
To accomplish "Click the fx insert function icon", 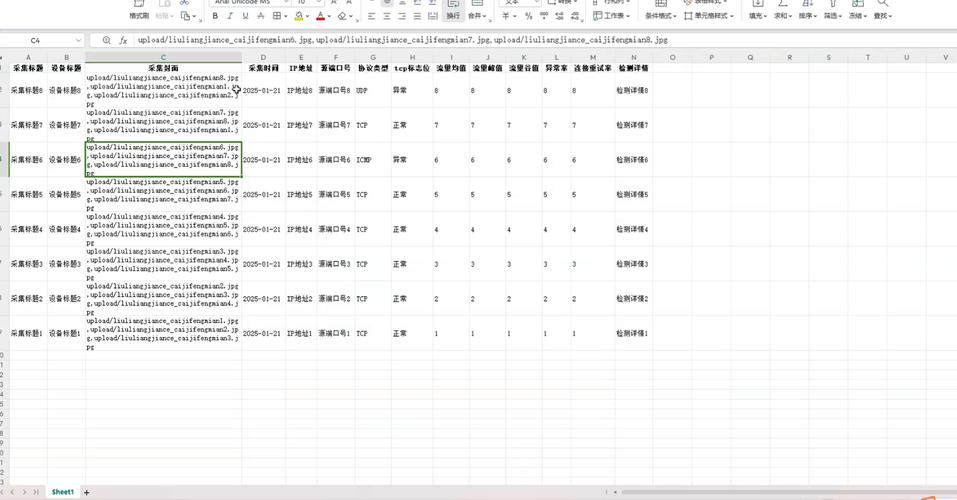I will point(123,40).
